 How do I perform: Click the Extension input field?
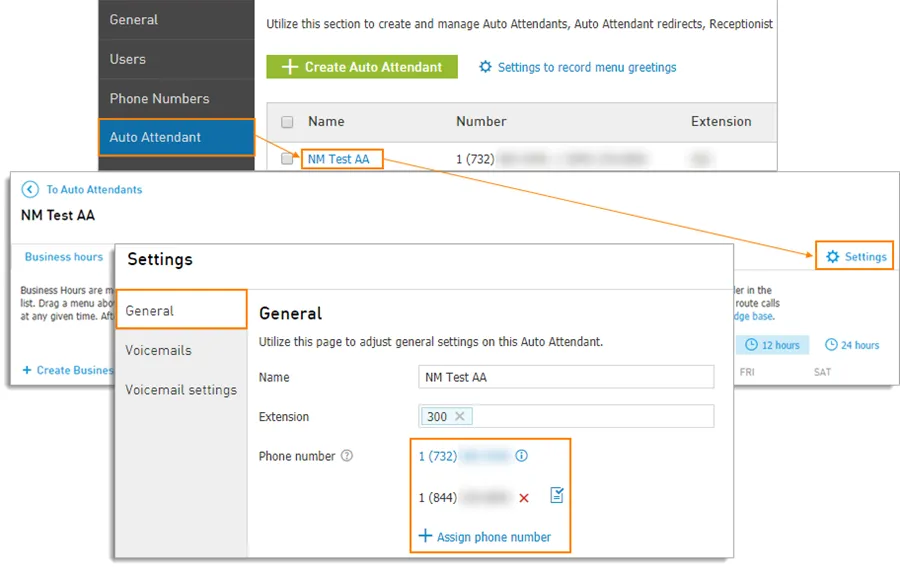pos(566,416)
